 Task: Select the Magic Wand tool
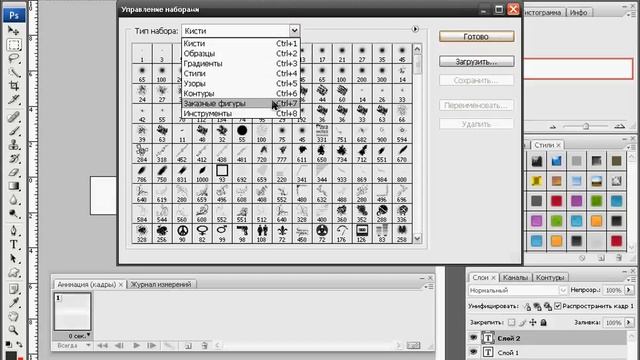(13, 72)
